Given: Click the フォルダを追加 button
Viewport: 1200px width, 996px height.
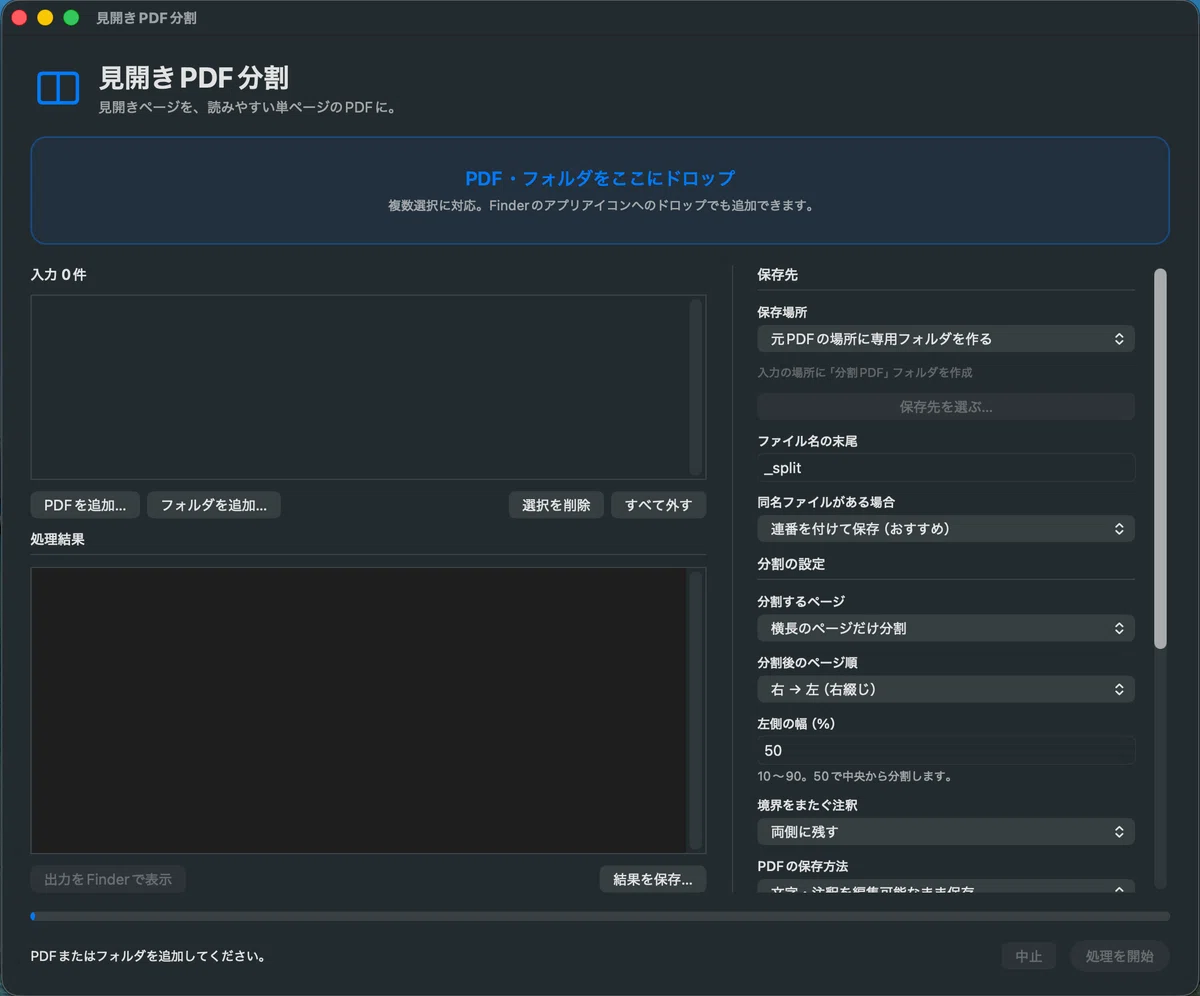Looking at the screenshot, I should click(214, 505).
